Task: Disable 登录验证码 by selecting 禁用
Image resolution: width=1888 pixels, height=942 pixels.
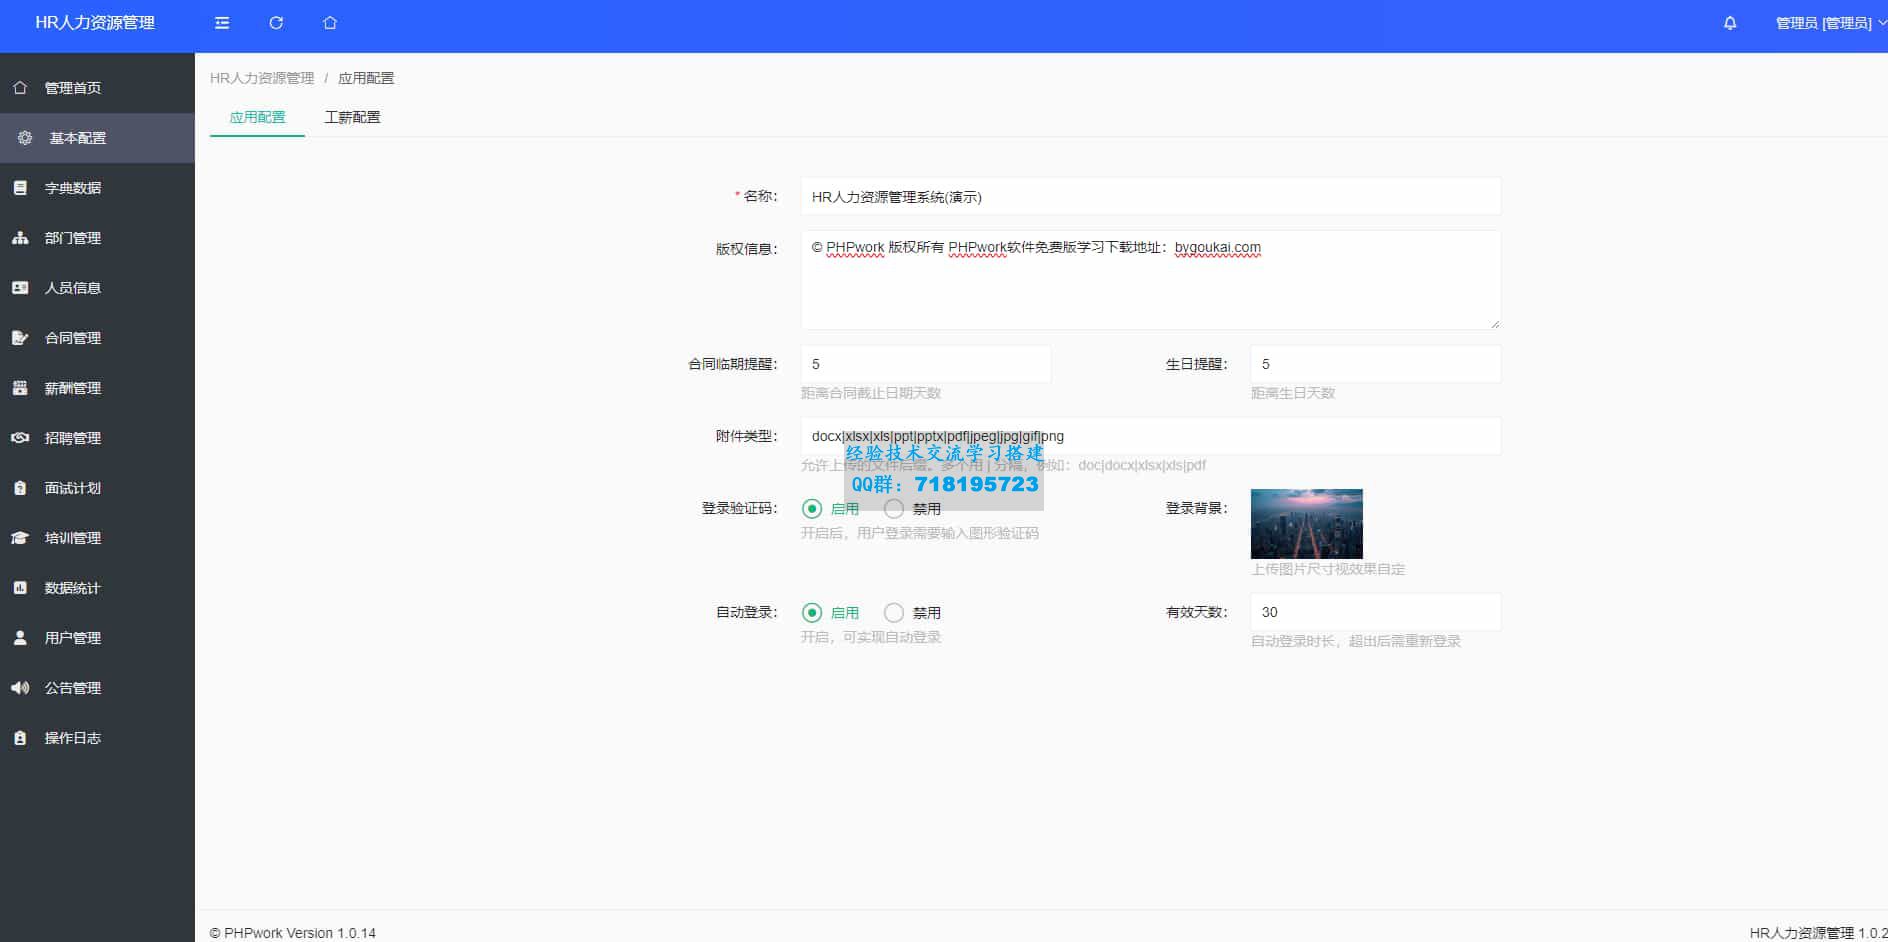Action: click(x=893, y=508)
